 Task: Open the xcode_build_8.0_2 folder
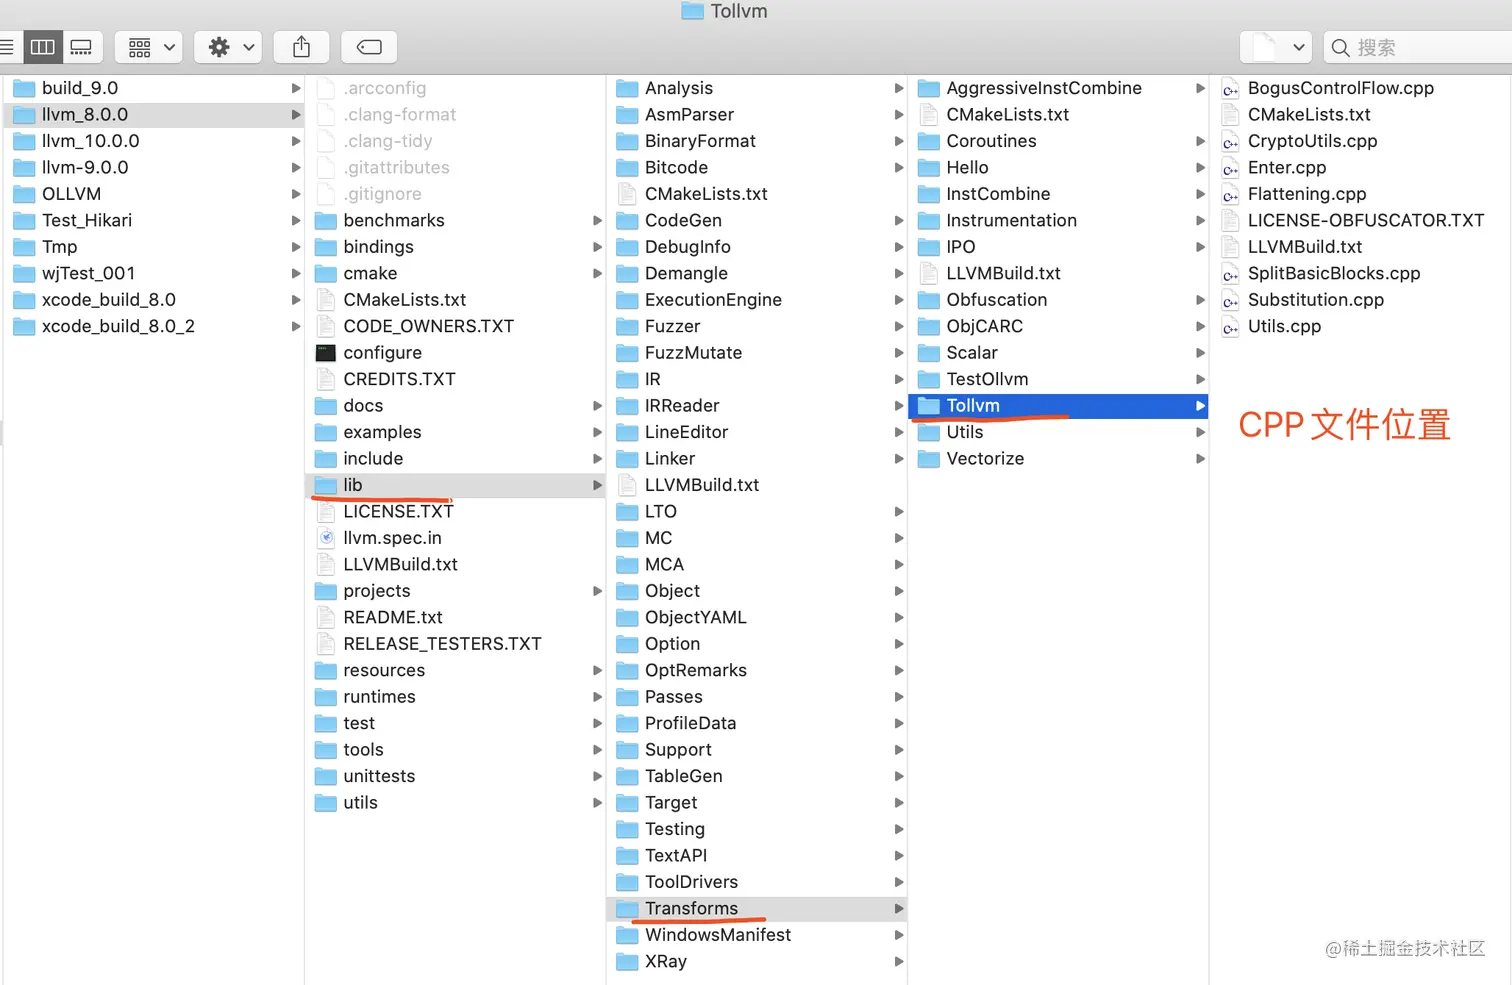point(152,326)
